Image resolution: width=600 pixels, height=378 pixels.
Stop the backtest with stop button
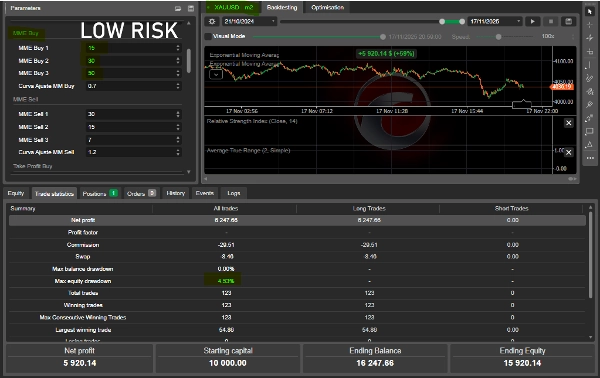point(551,21)
